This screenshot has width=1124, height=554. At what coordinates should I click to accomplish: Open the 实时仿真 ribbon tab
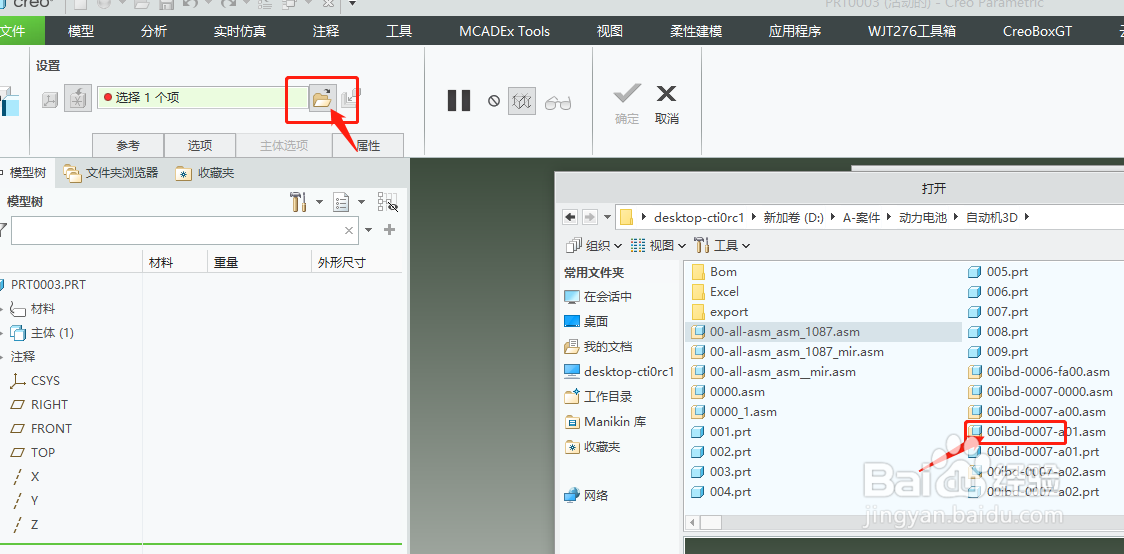(x=240, y=31)
